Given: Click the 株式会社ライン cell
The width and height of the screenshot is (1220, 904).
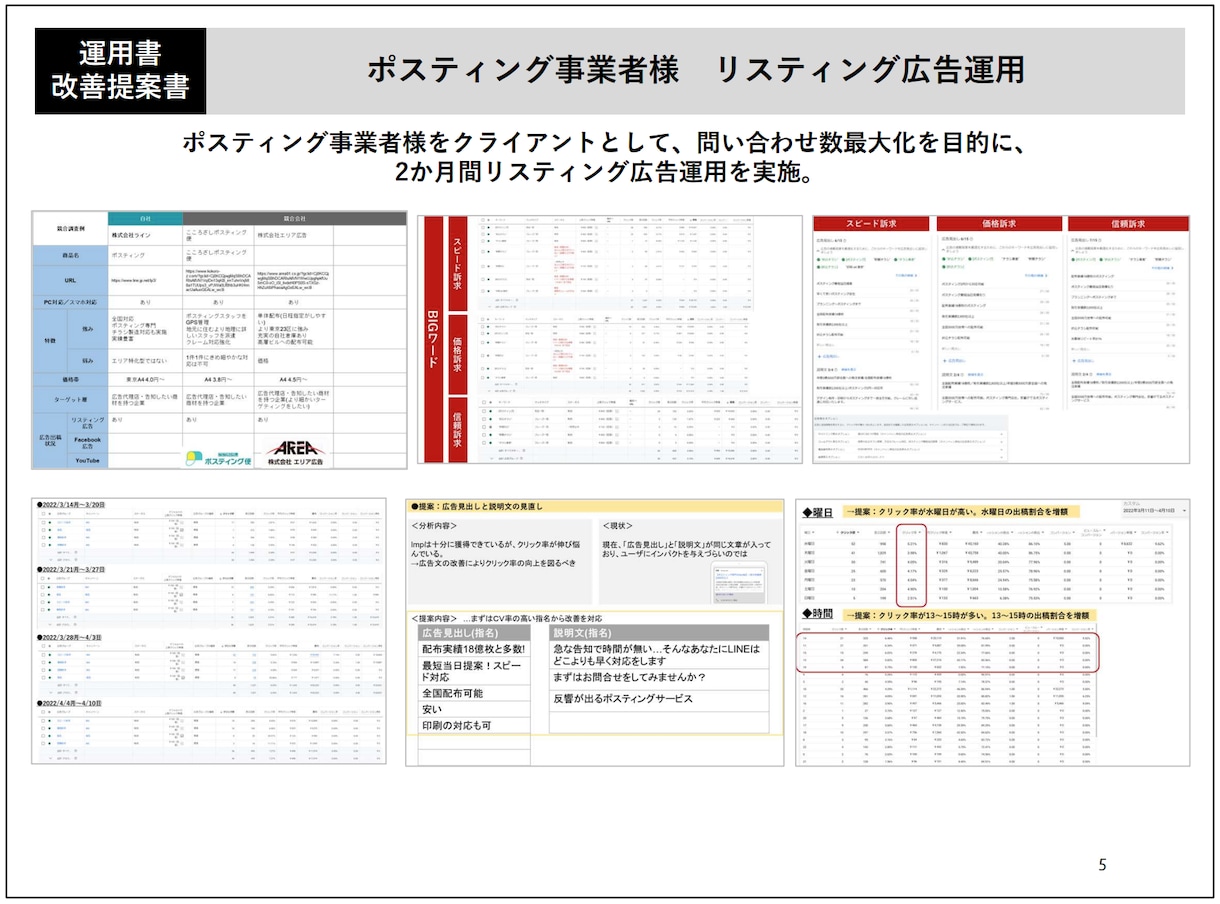Looking at the screenshot, I should point(145,236).
